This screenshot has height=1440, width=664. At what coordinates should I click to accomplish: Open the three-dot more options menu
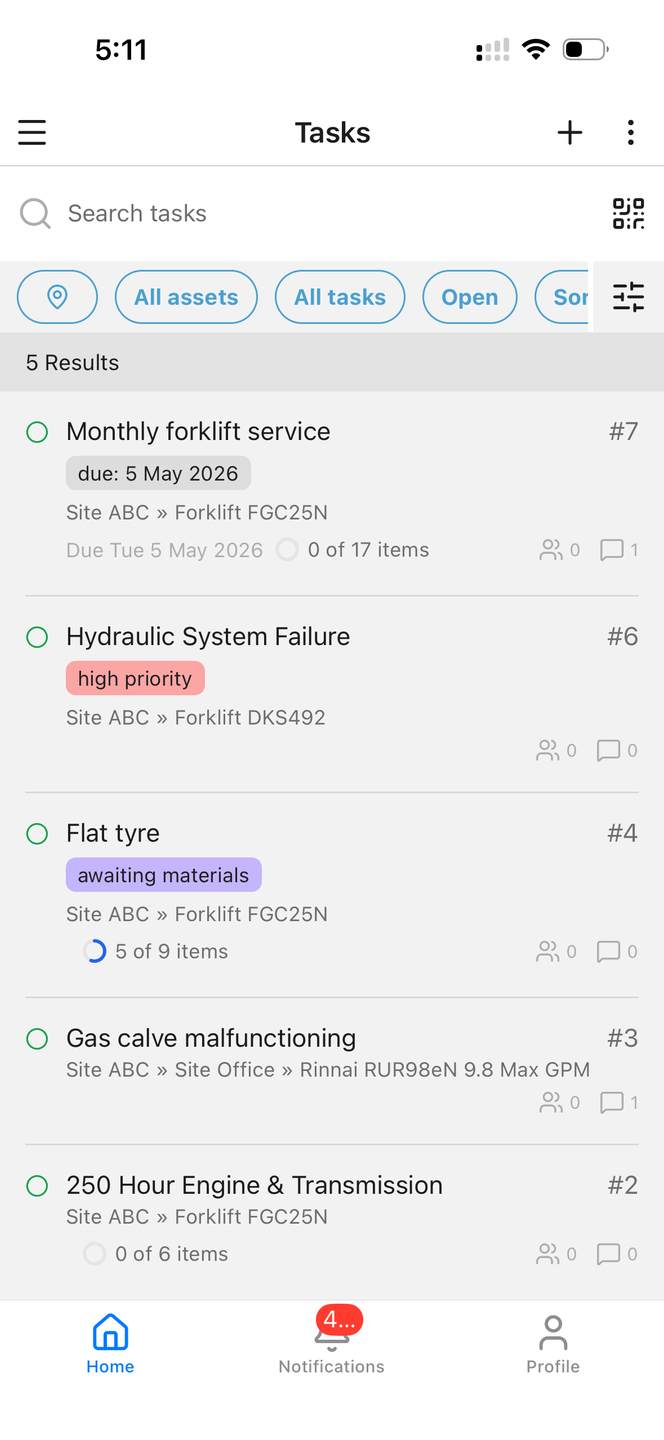pos(630,133)
